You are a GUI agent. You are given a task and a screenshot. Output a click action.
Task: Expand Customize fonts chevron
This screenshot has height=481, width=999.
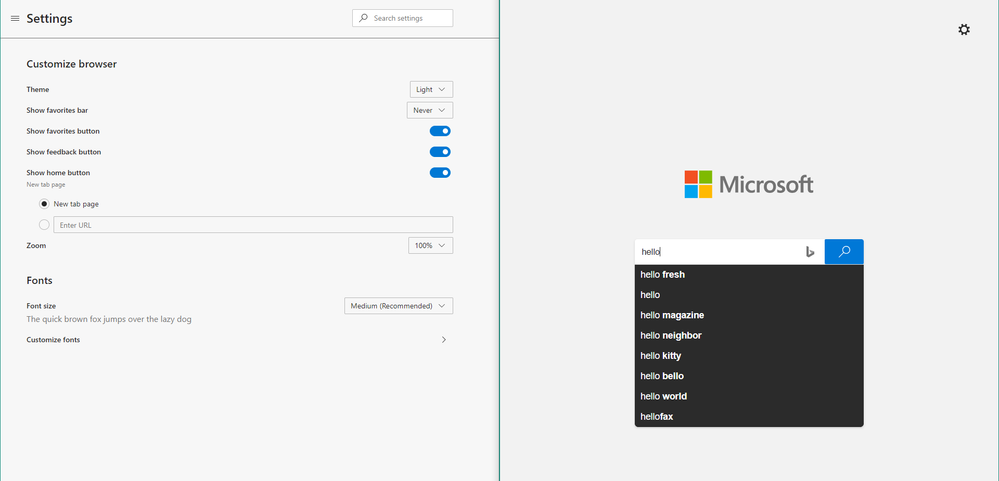[444, 340]
